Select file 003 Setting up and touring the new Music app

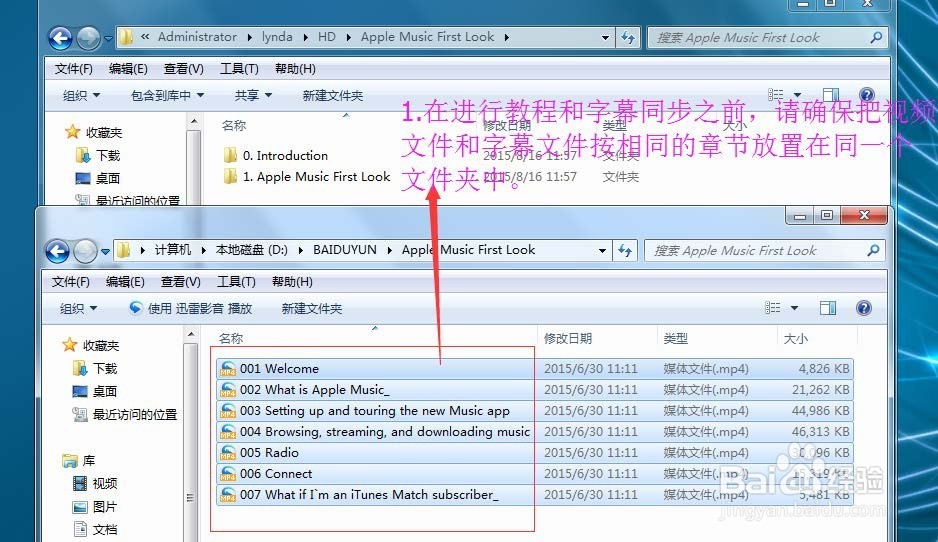[535, 410]
